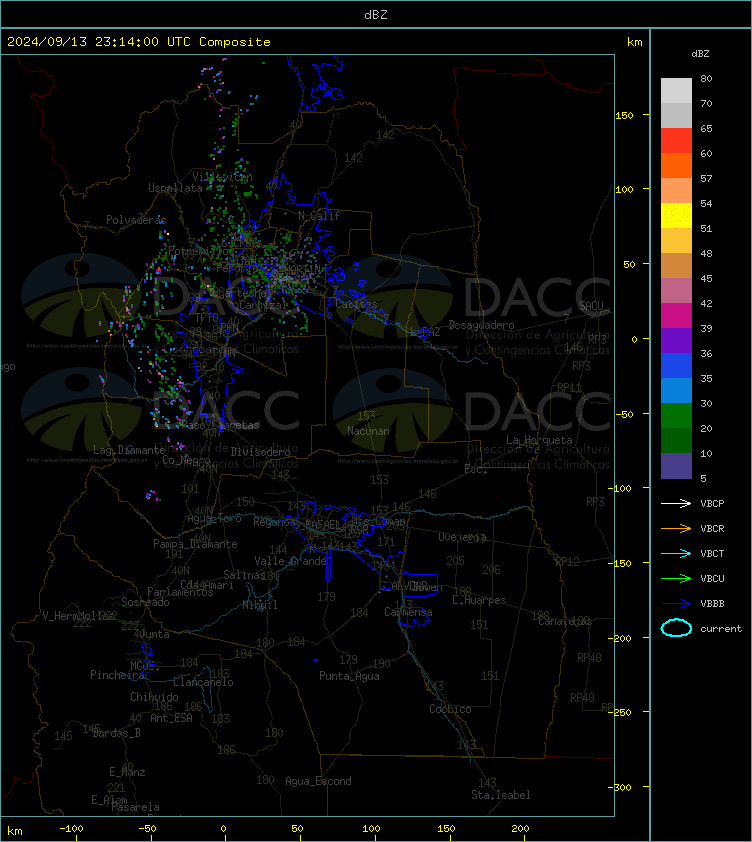Image resolution: width=752 pixels, height=842 pixels.
Task: Click the cyan 'current' ellipse icon
Action: tap(676, 628)
